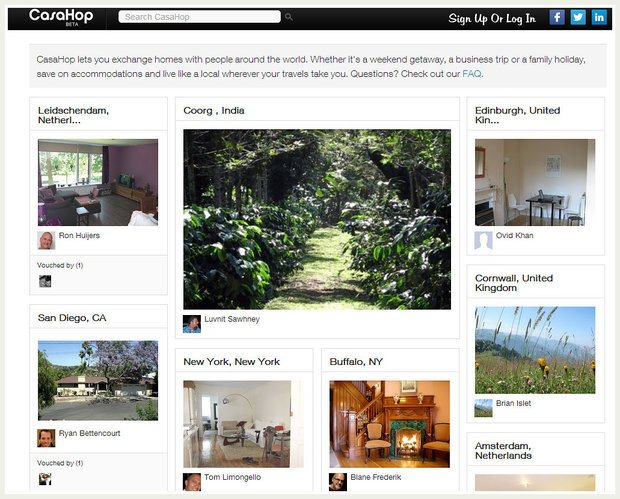
Task: Click the search magnifier icon
Action: (x=289, y=17)
